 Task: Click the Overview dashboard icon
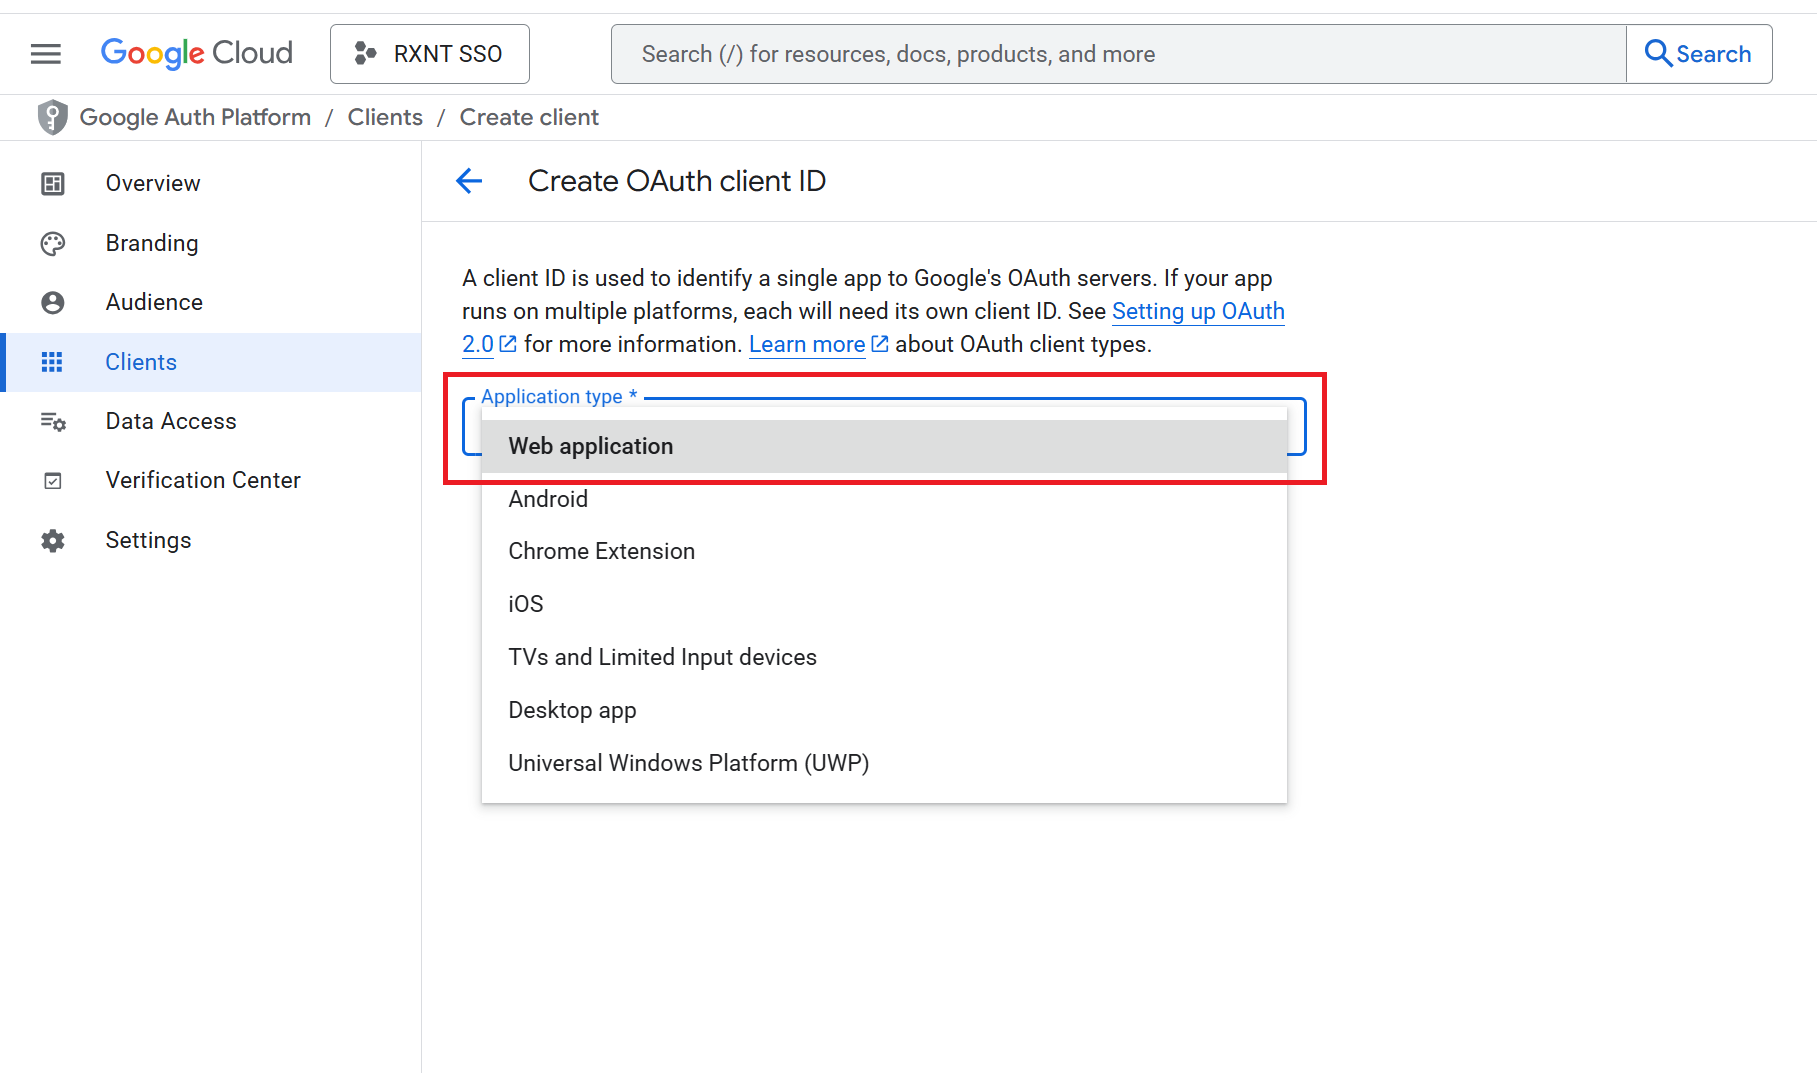(x=53, y=183)
